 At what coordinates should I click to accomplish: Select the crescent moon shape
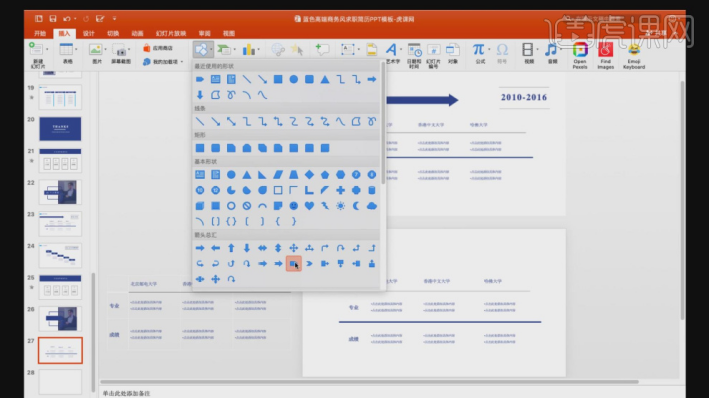pyautogui.click(x=356, y=206)
